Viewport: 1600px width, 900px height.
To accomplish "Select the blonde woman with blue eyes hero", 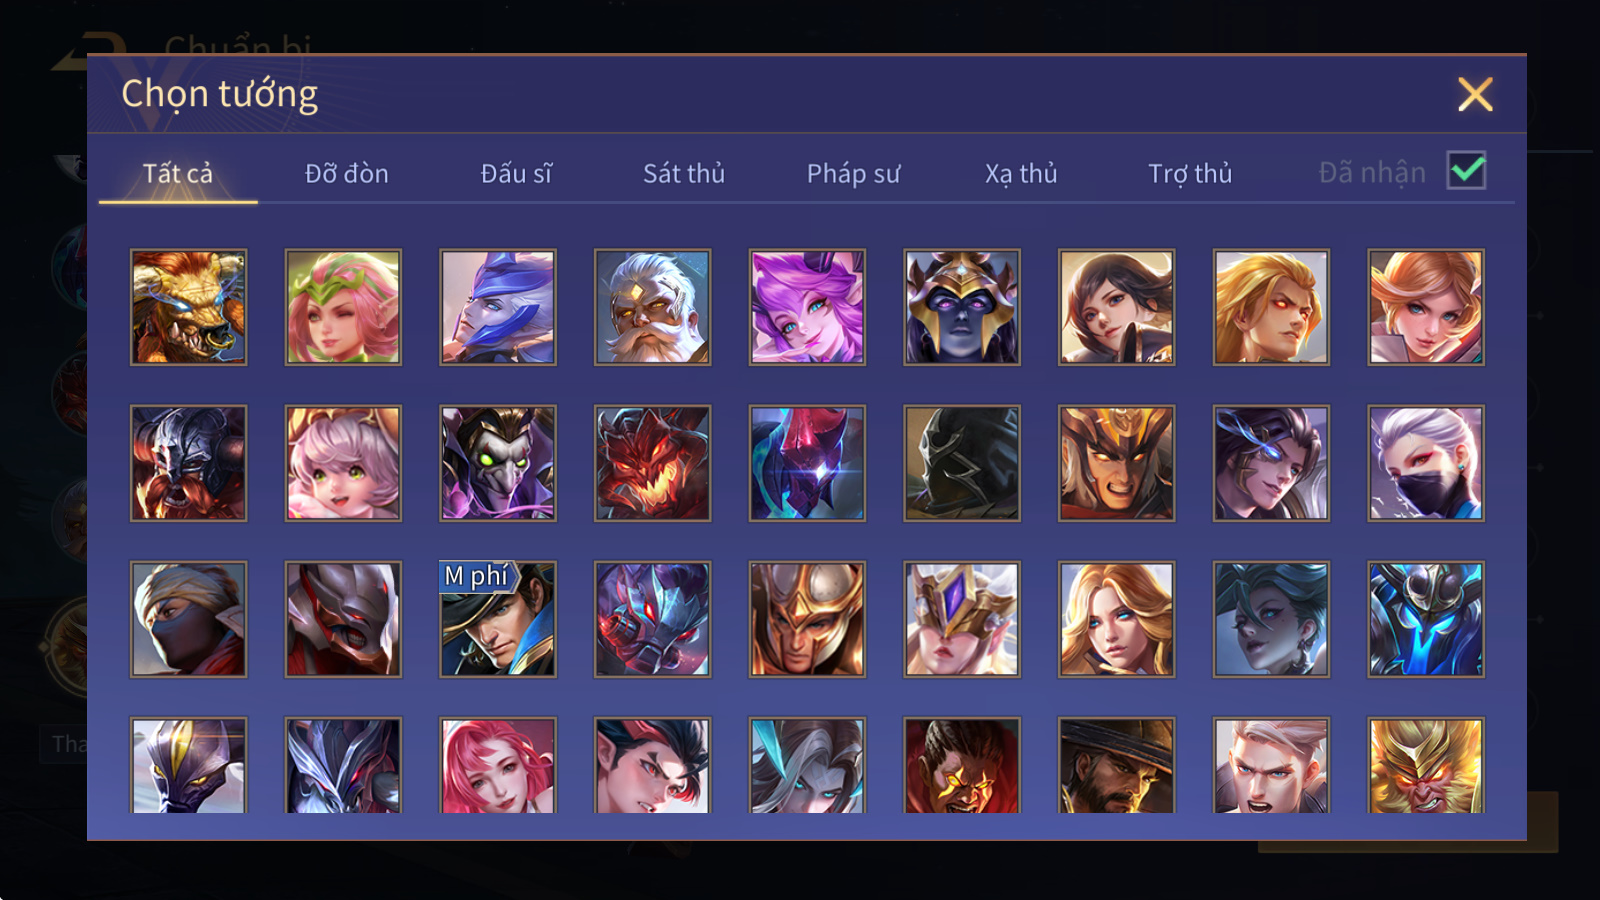I will [1116, 619].
